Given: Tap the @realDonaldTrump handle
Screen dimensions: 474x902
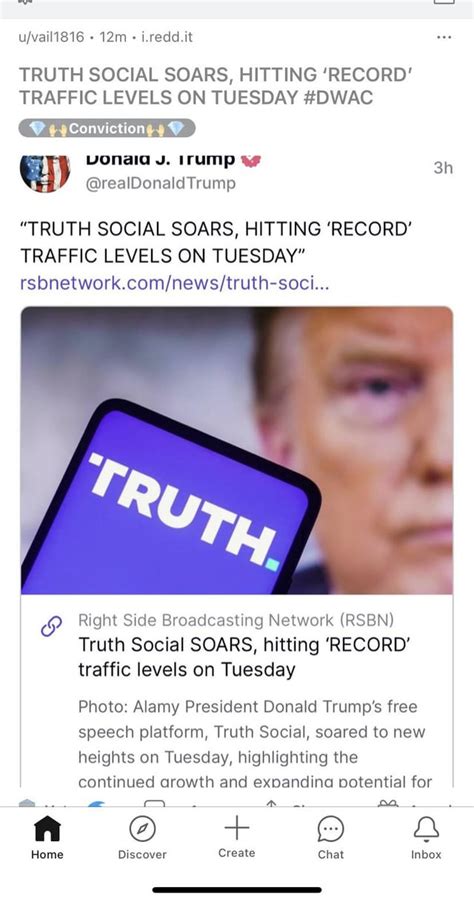Looking at the screenshot, I should pyautogui.click(x=160, y=184).
